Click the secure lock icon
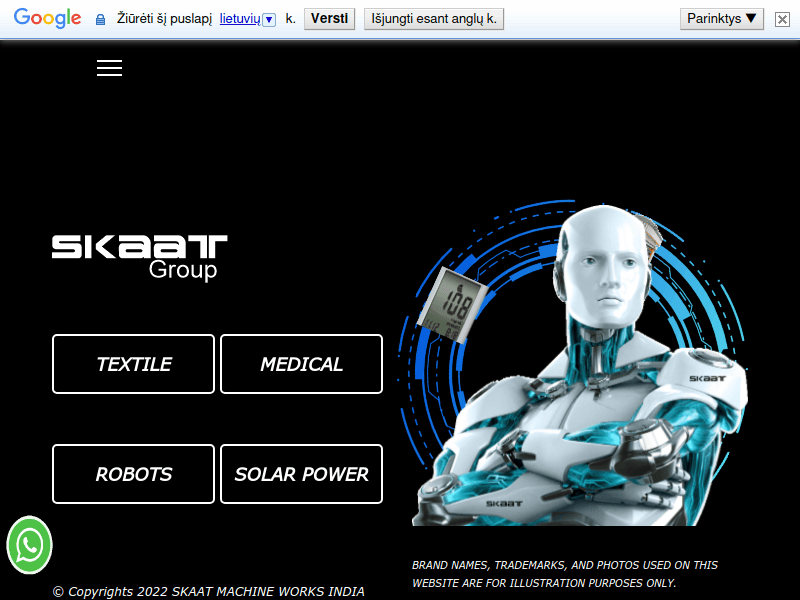 (100, 20)
